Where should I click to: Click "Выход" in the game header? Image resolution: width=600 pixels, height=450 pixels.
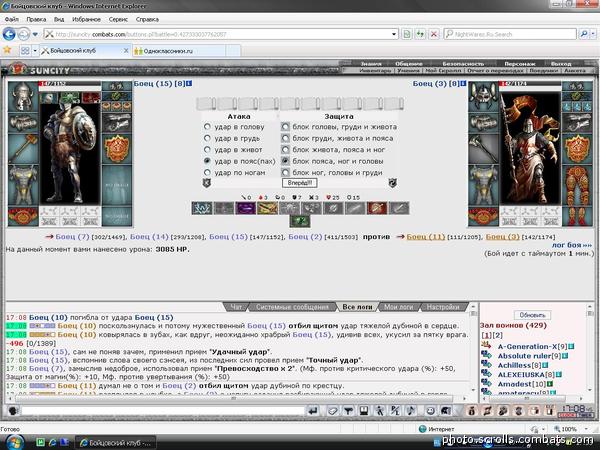click(x=561, y=64)
